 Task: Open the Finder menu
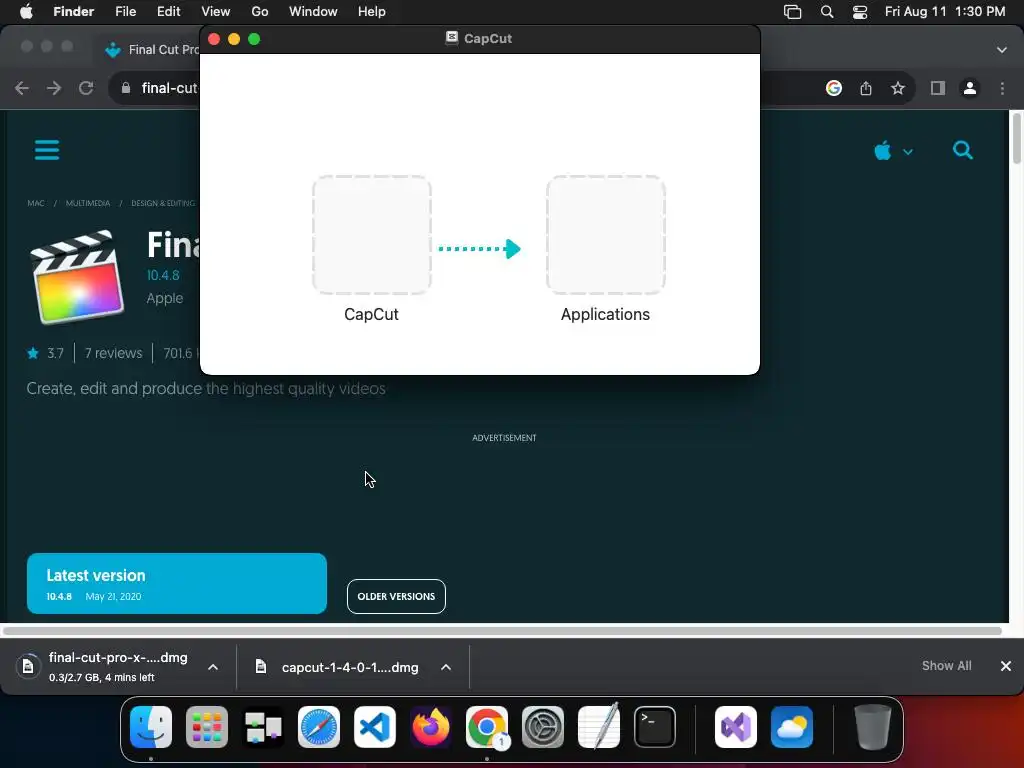(74, 12)
